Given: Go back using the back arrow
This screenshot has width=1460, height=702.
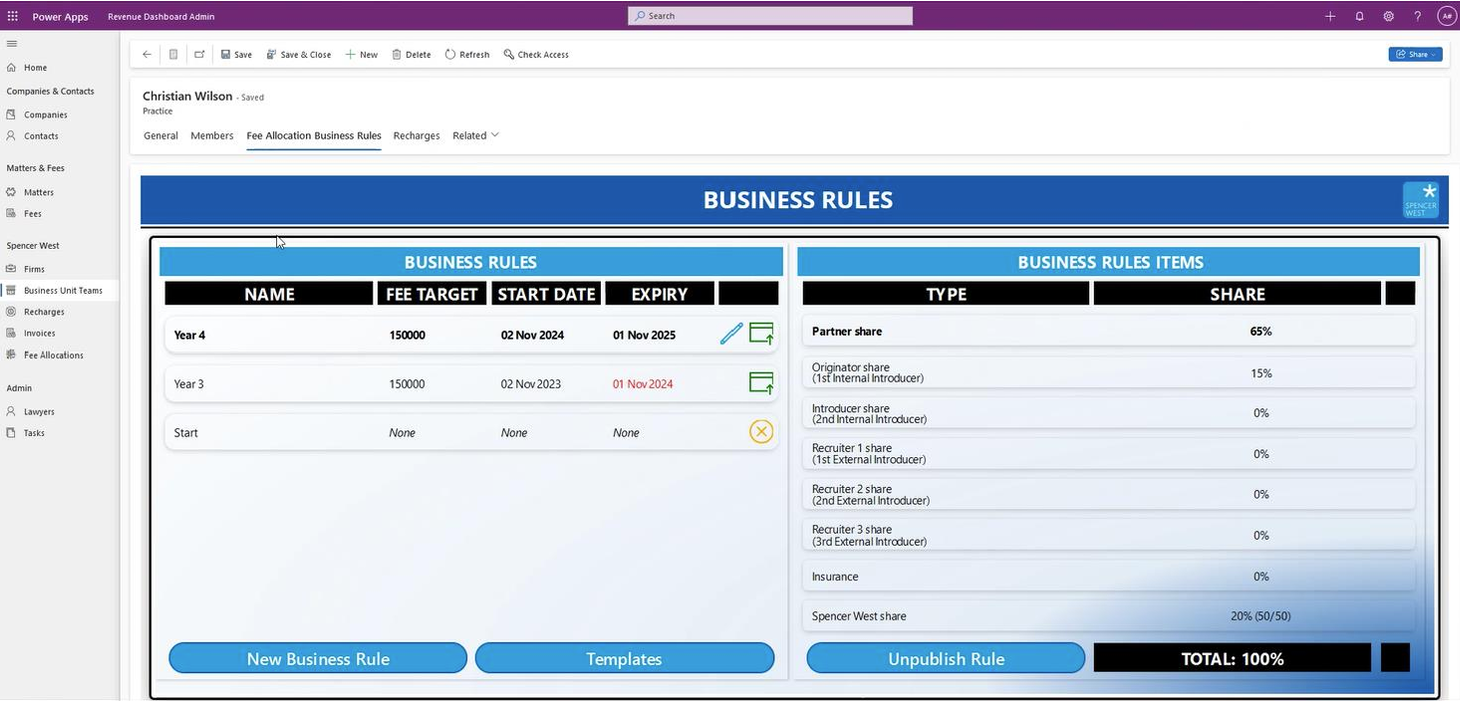Looking at the screenshot, I should (x=147, y=54).
